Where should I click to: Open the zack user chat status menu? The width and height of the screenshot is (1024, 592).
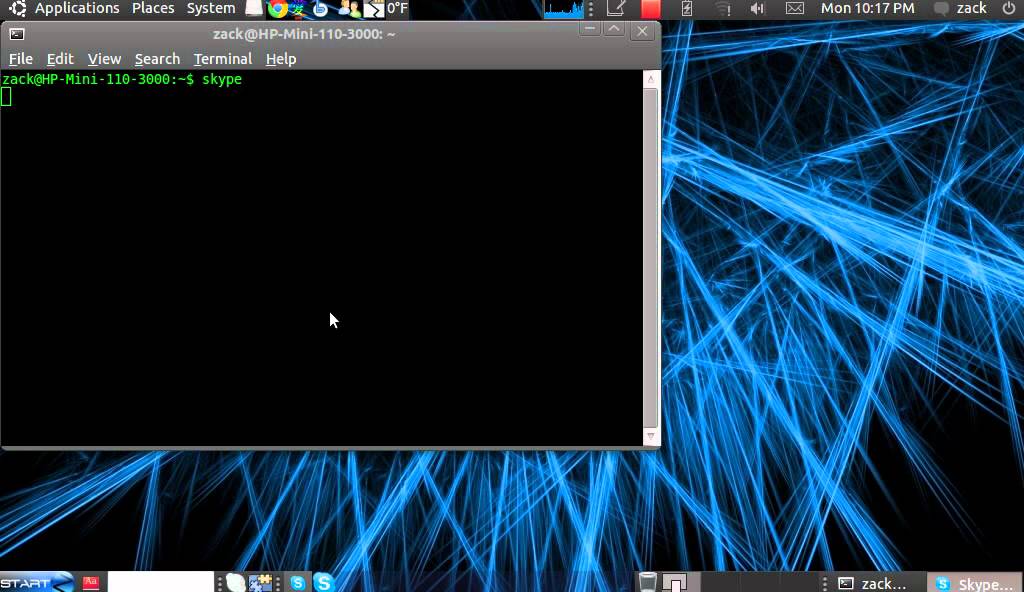point(960,8)
